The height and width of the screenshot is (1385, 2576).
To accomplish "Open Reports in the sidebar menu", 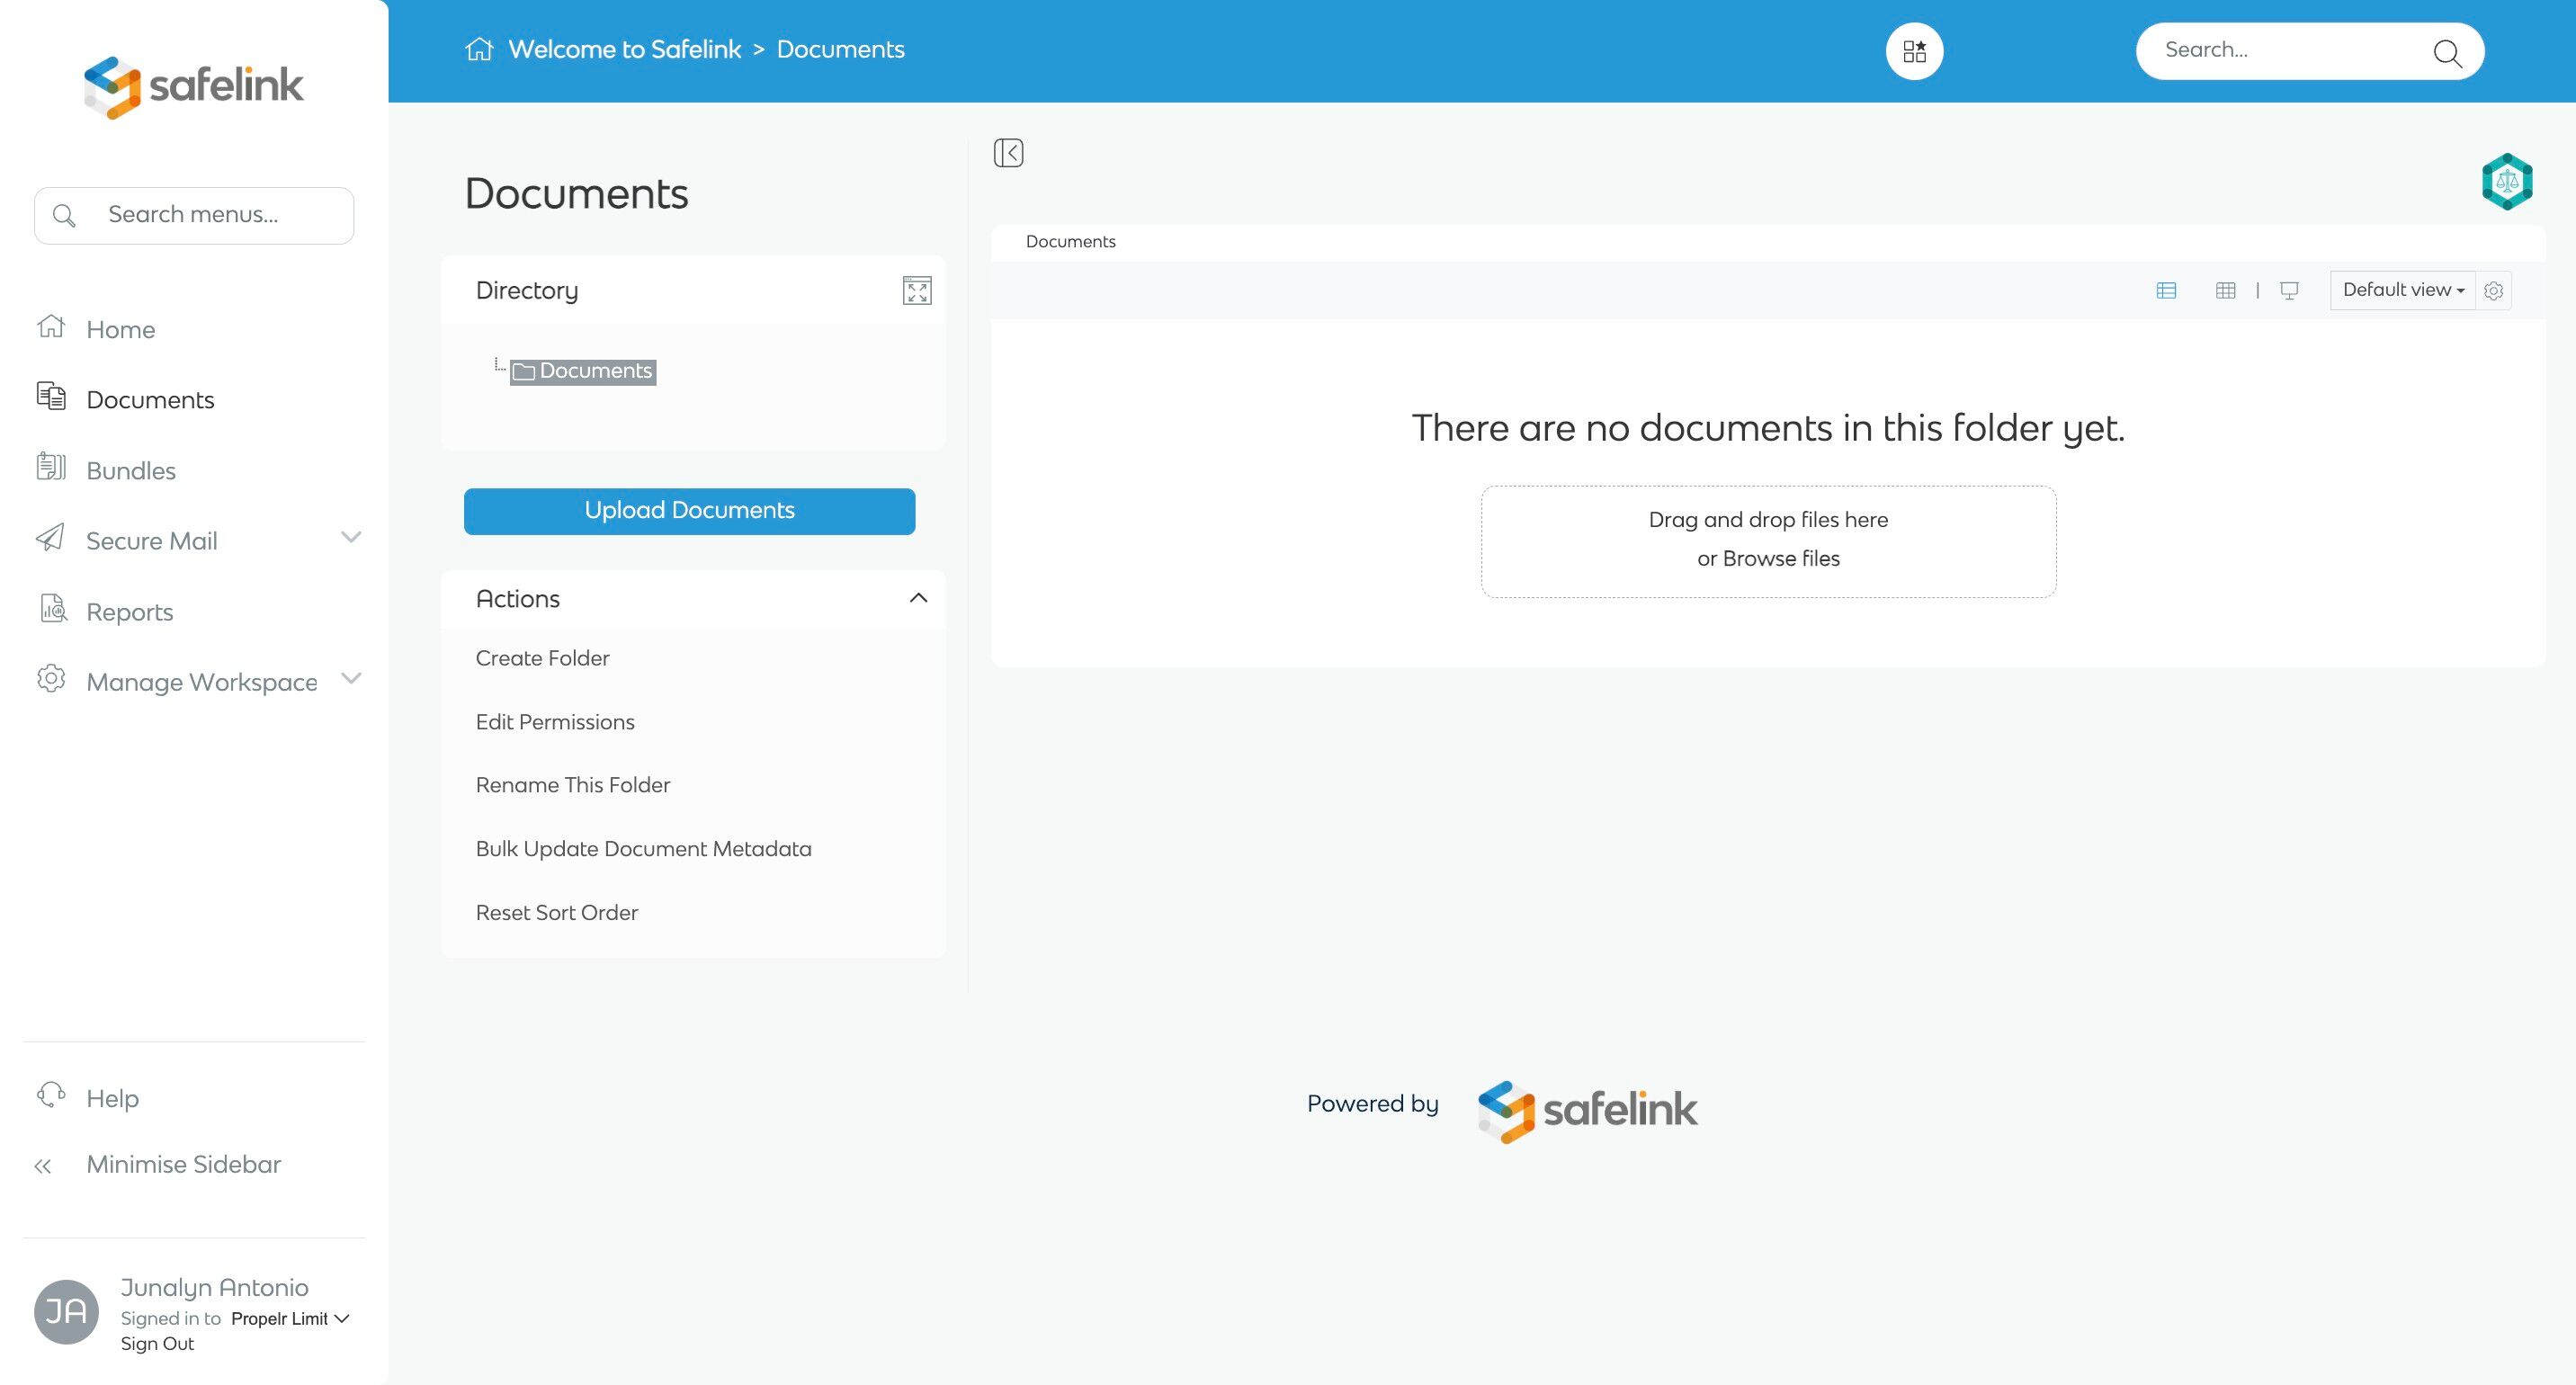I will tap(130, 612).
